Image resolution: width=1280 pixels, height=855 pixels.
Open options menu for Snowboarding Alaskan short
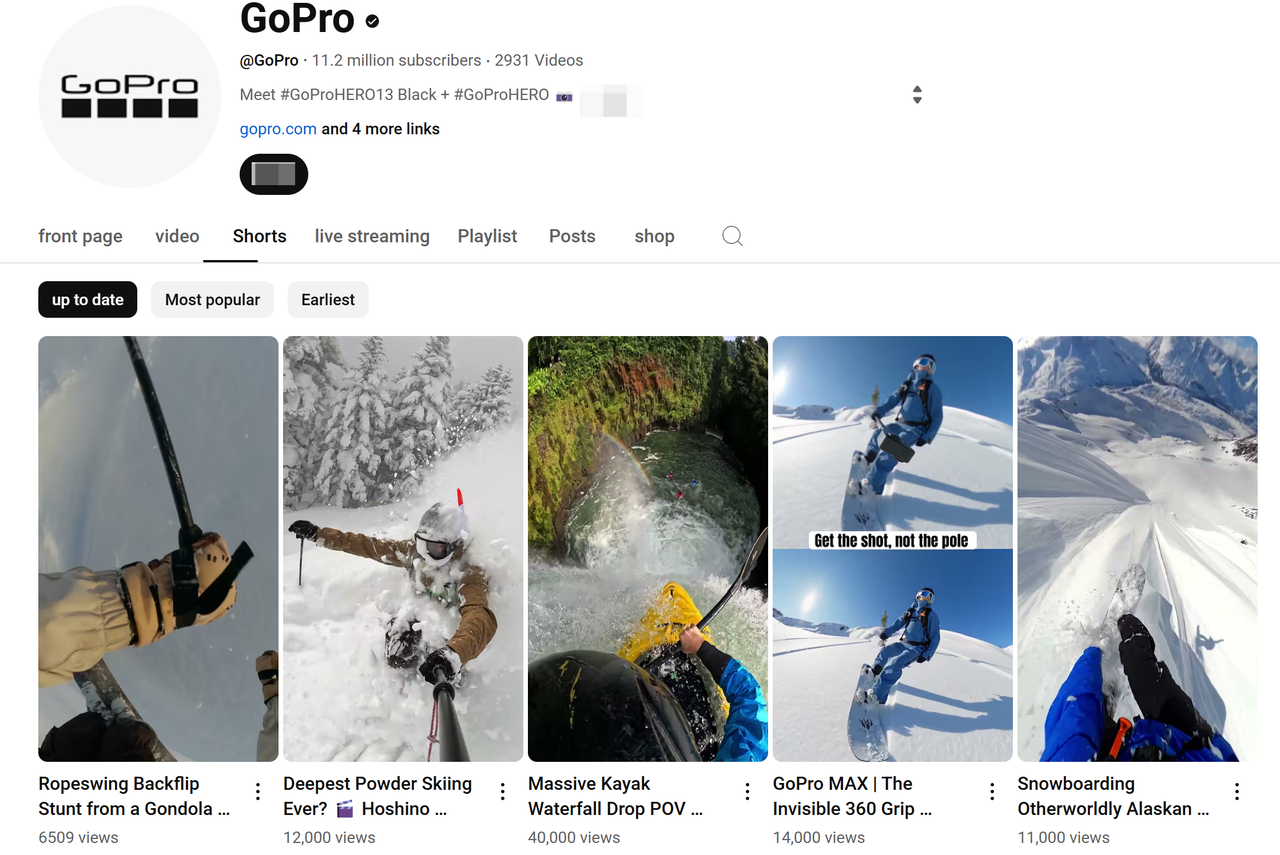[x=1236, y=790]
